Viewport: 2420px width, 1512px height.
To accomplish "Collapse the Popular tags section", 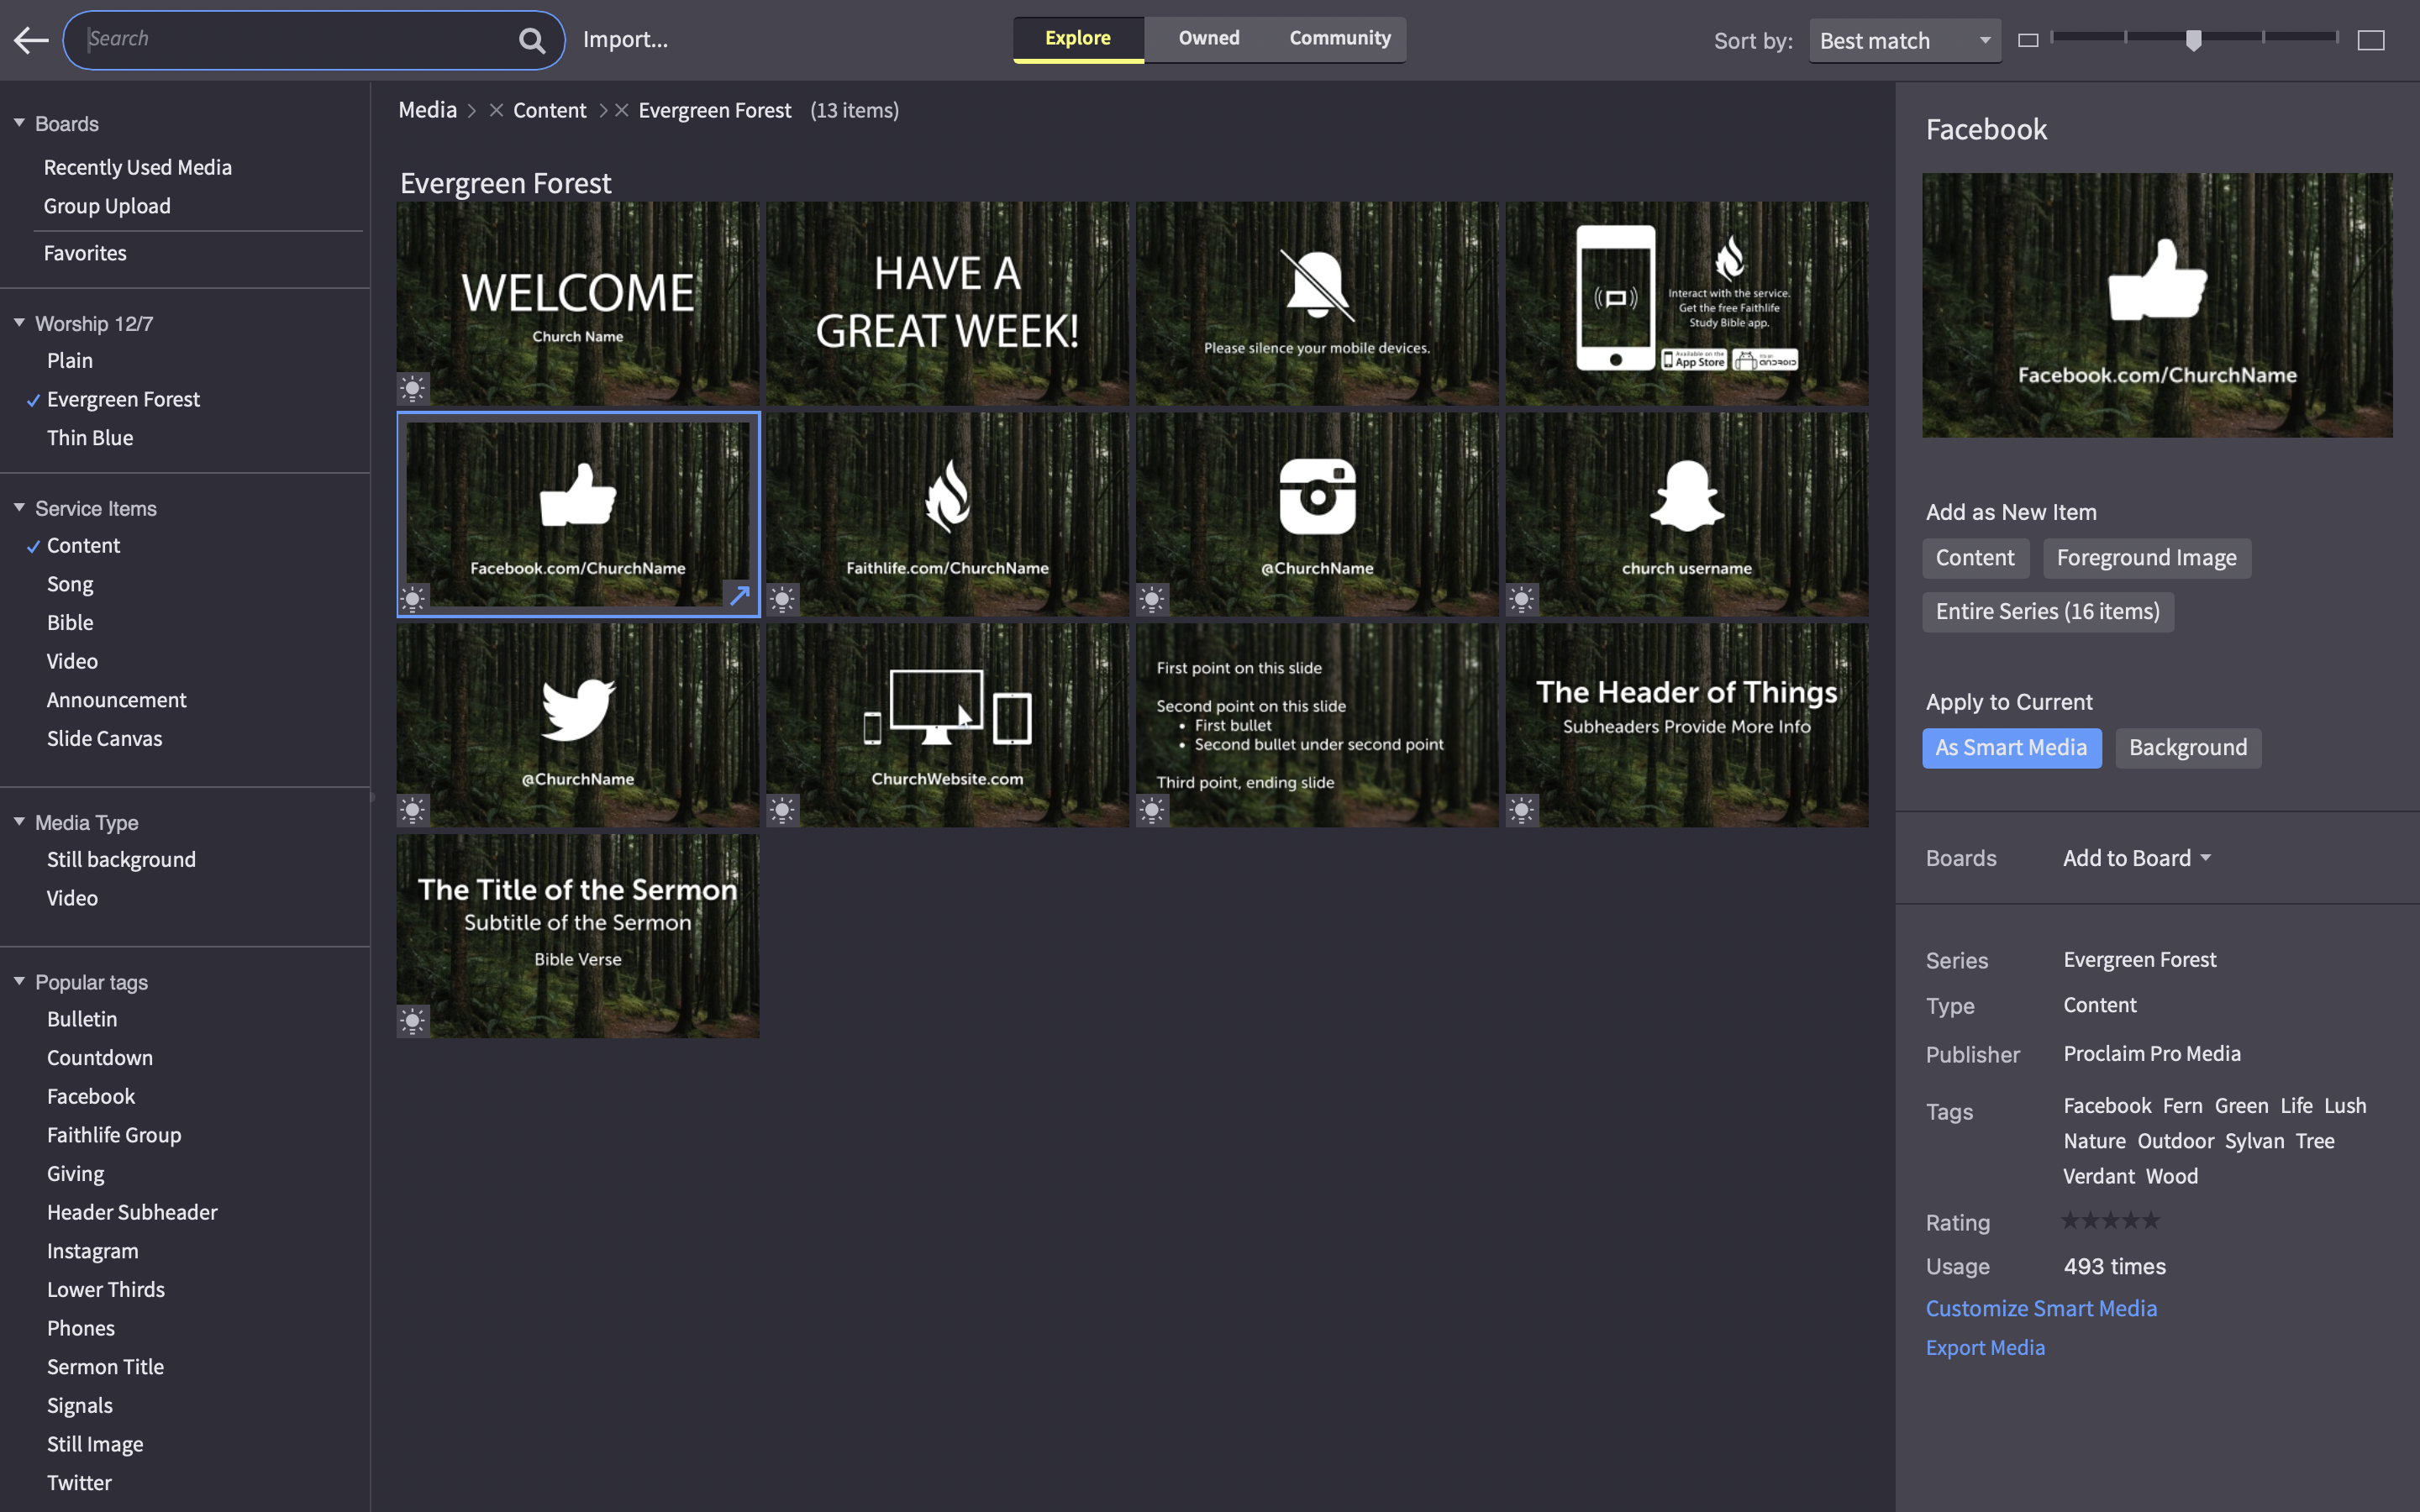I will pos(19,982).
